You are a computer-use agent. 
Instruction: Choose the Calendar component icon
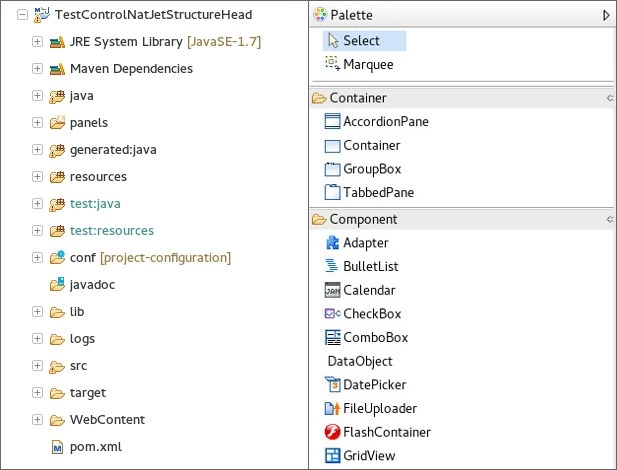click(332, 290)
